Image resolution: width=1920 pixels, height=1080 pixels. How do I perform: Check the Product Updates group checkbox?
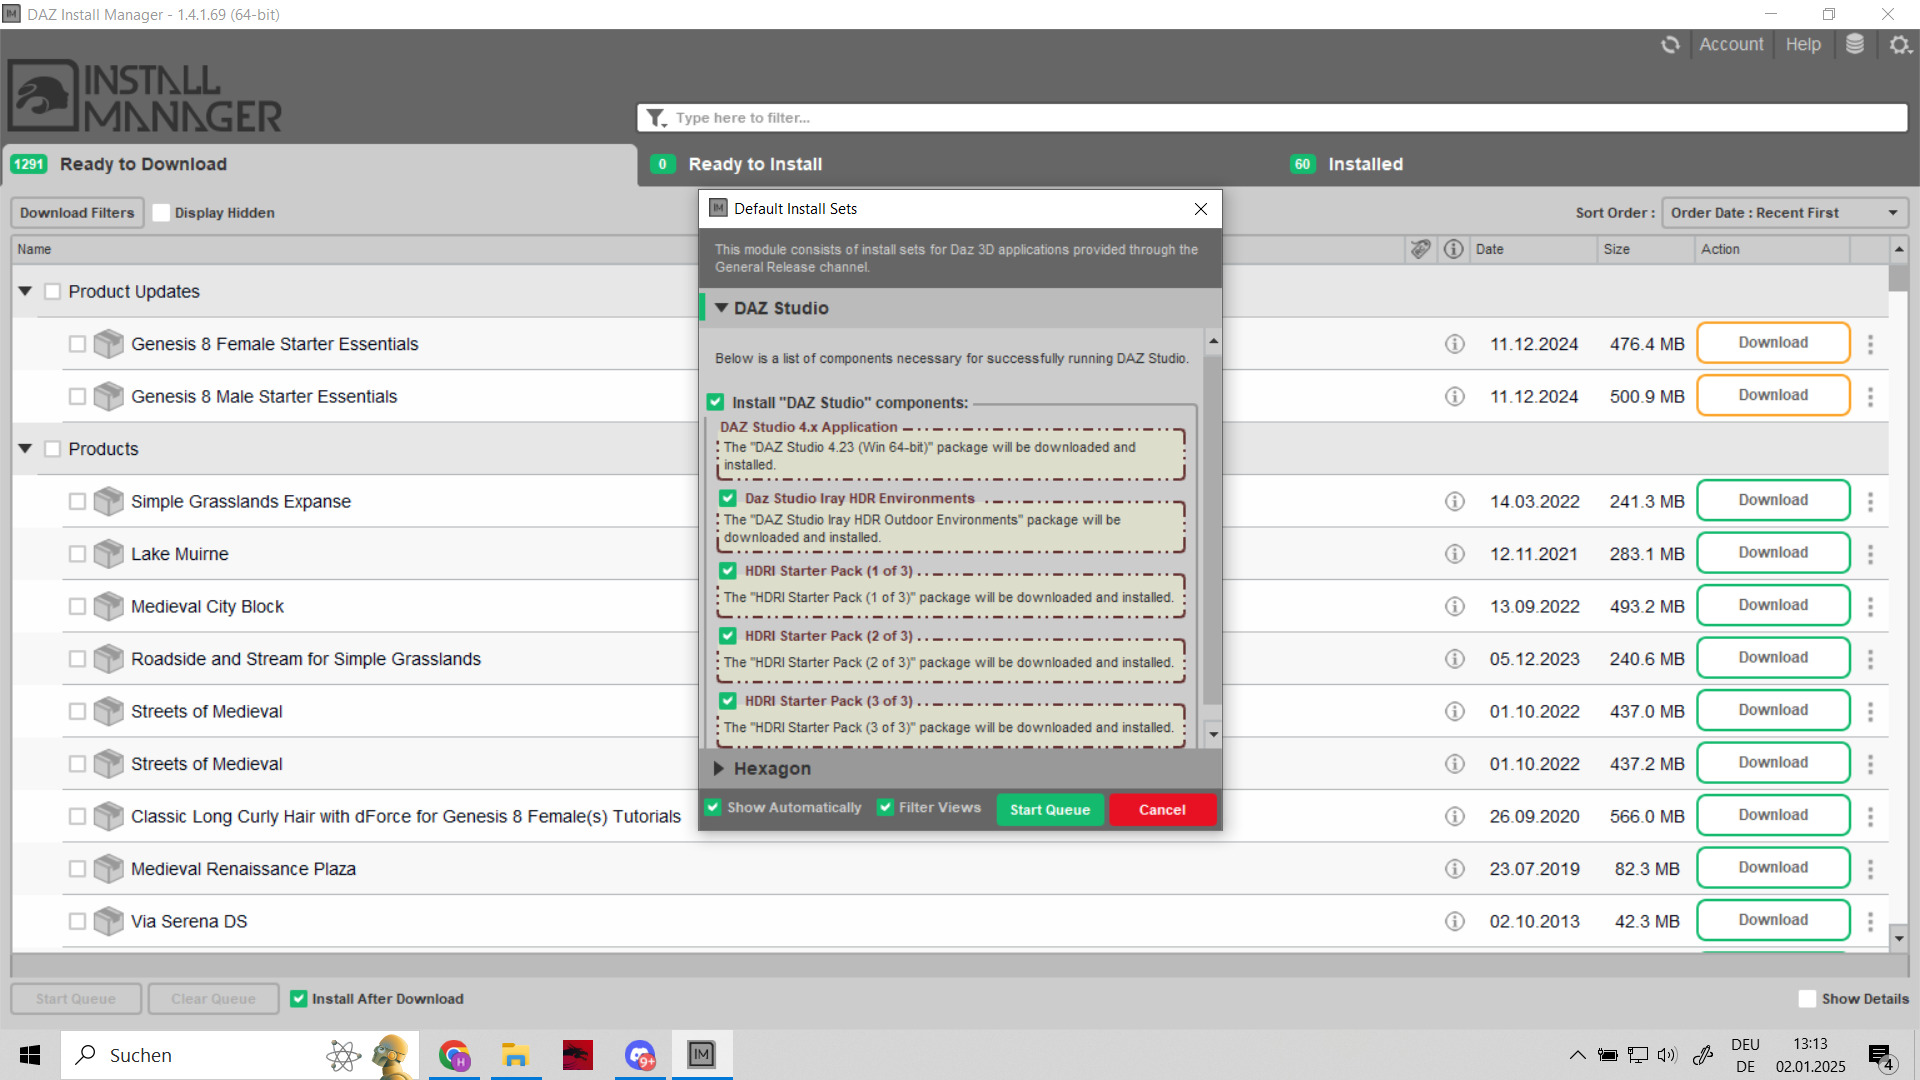53,292
